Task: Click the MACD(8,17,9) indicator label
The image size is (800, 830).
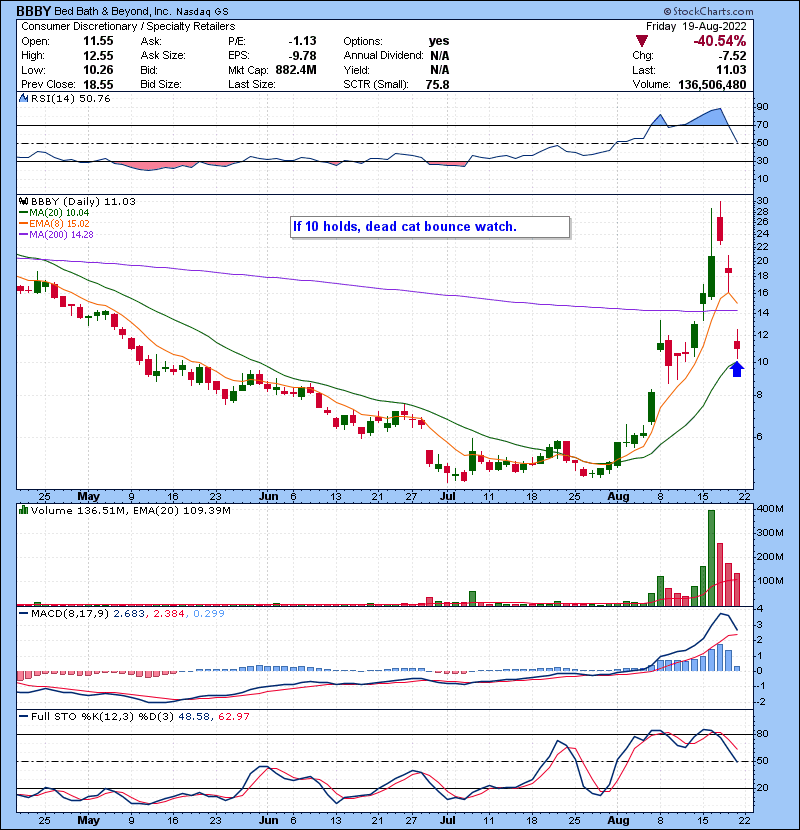Action: click(70, 614)
